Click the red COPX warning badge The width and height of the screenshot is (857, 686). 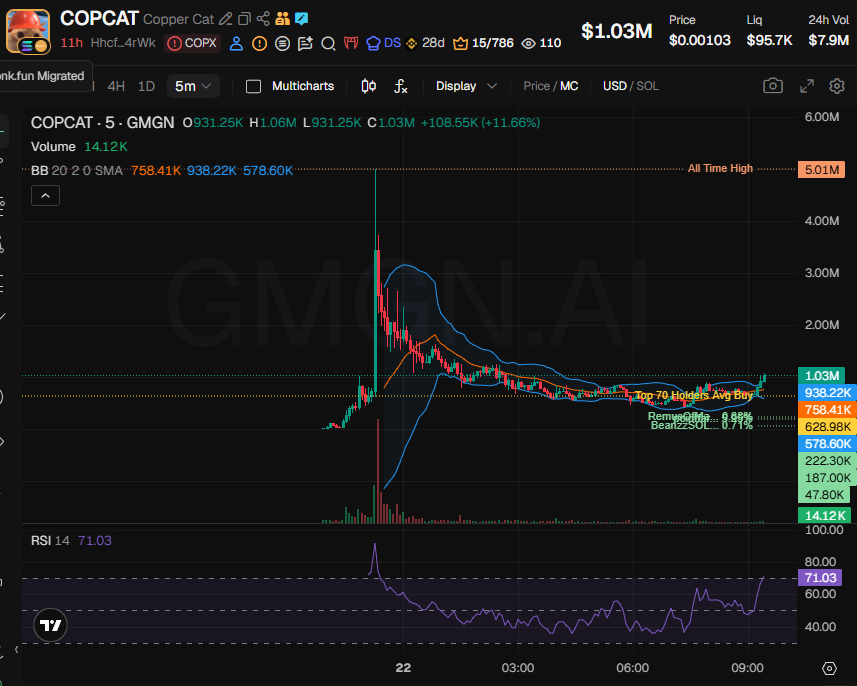192,43
